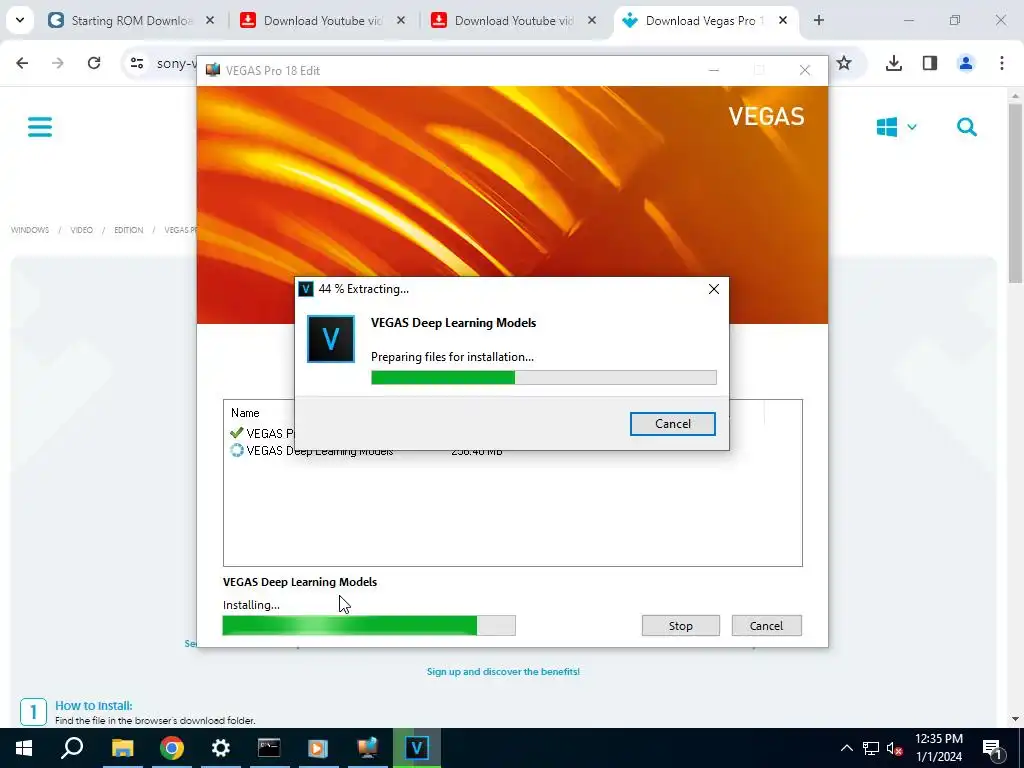The height and width of the screenshot is (768, 1024).
Task: Open Command Prompt from taskbar
Action: 269,748
